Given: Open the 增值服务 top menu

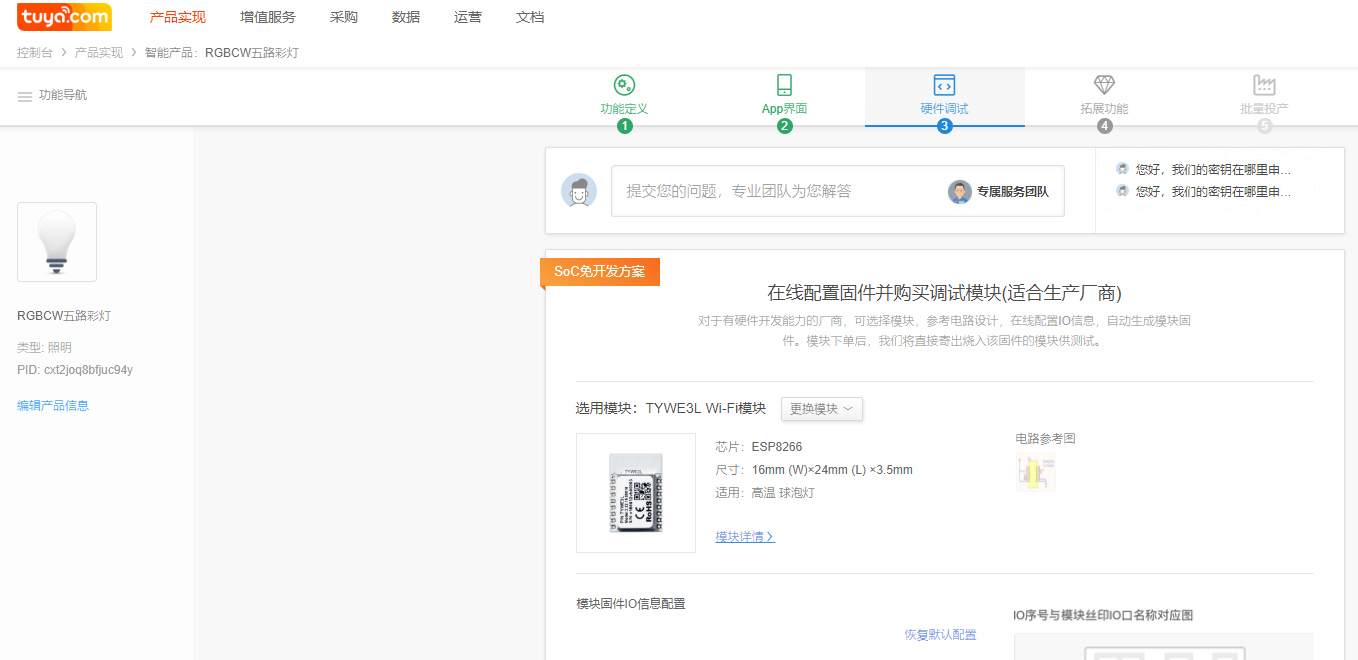Looking at the screenshot, I should (x=268, y=17).
